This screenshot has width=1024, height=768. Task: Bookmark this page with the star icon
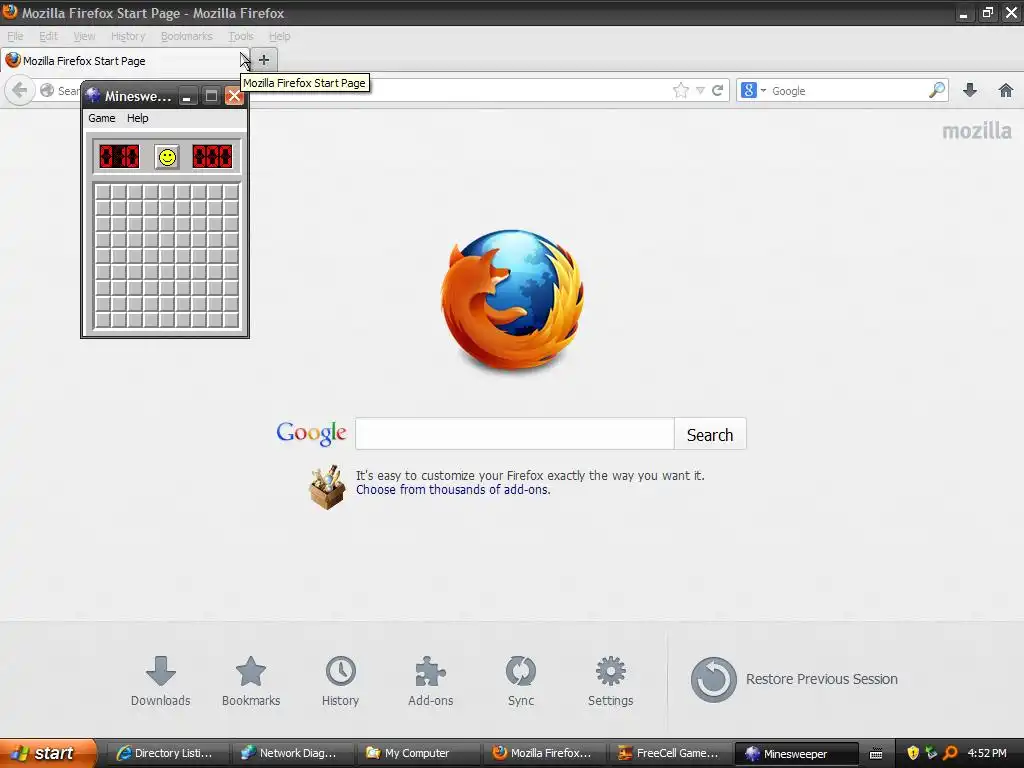tap(680, 90)
